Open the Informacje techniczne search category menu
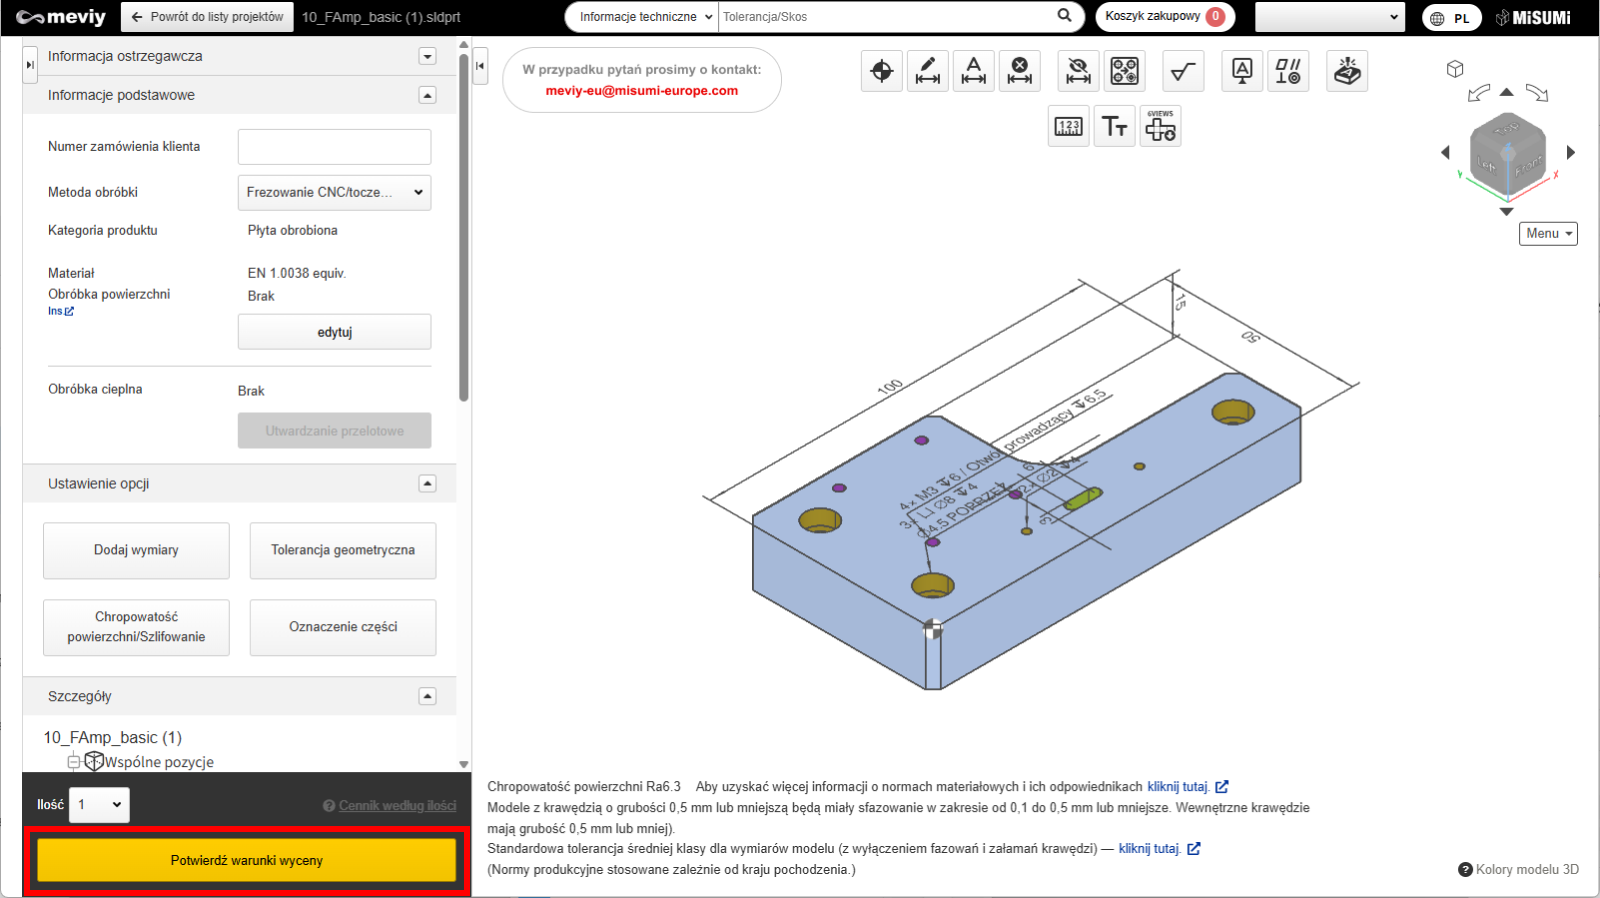 tap(646, 17)
